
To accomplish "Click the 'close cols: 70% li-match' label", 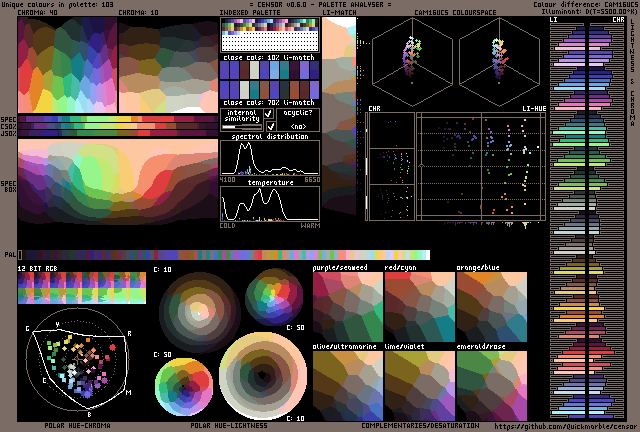I will pyautogui.click(x=269, y=102).
